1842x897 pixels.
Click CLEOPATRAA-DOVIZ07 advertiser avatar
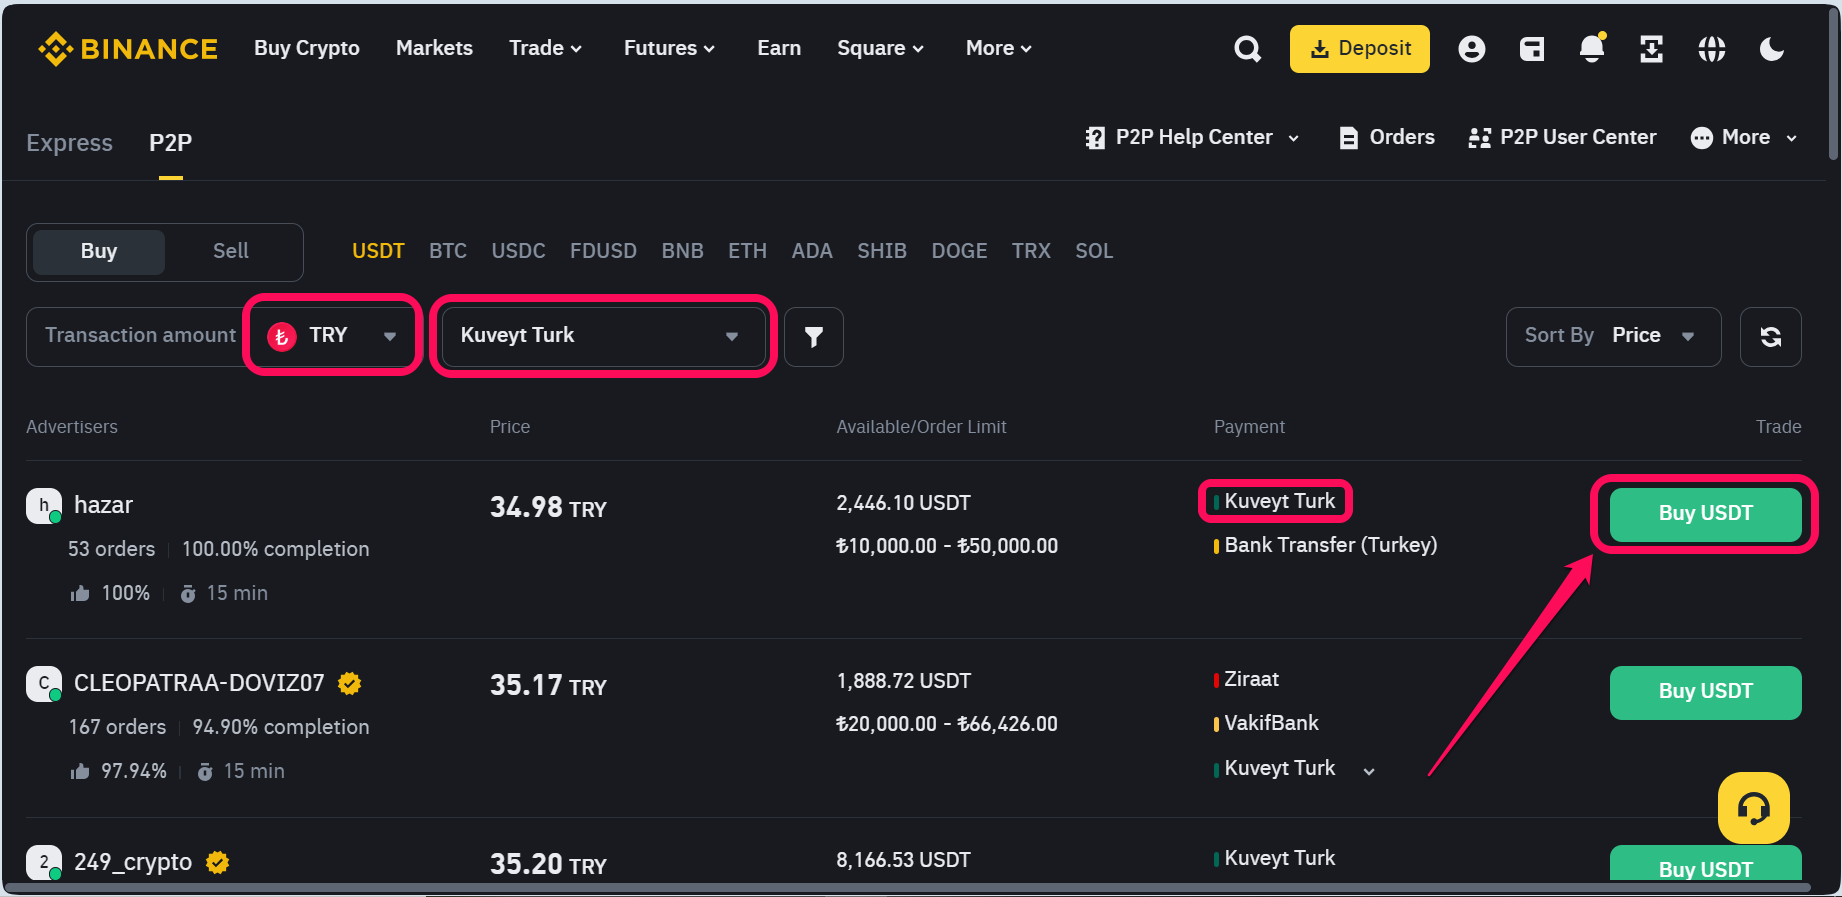point(44,683)
